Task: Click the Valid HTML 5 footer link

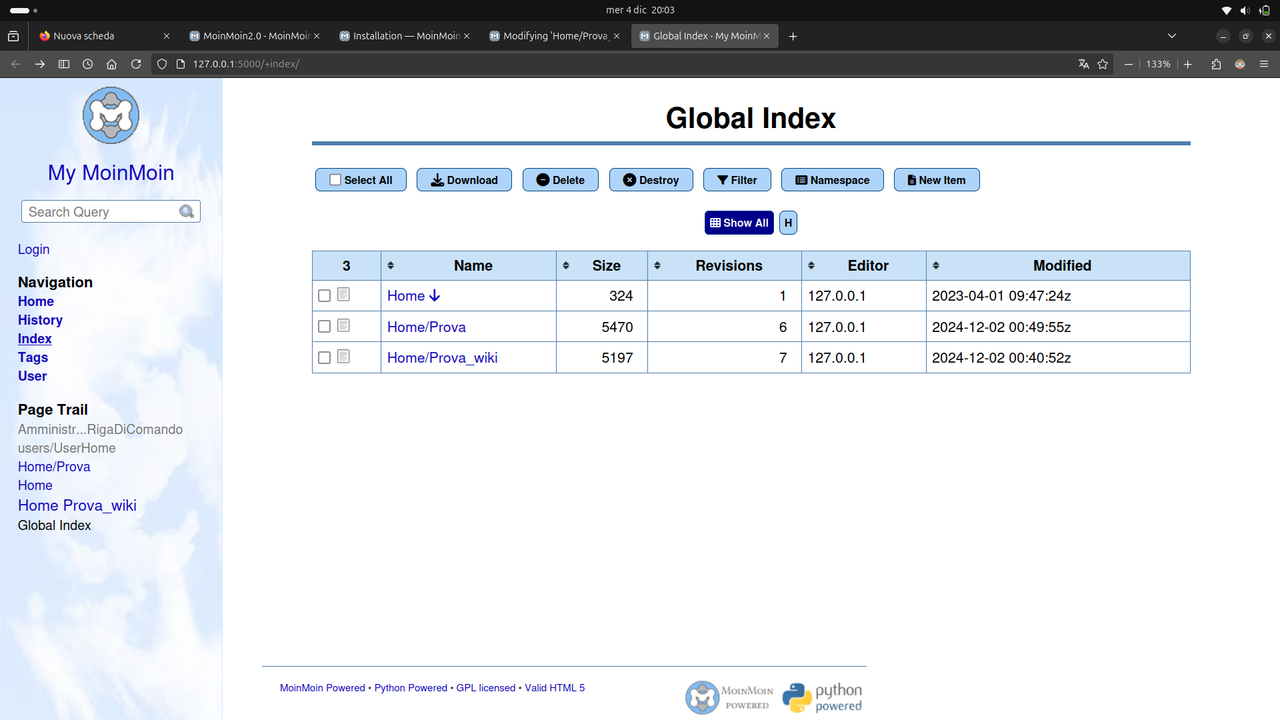Action: click(x=555, y=688)
